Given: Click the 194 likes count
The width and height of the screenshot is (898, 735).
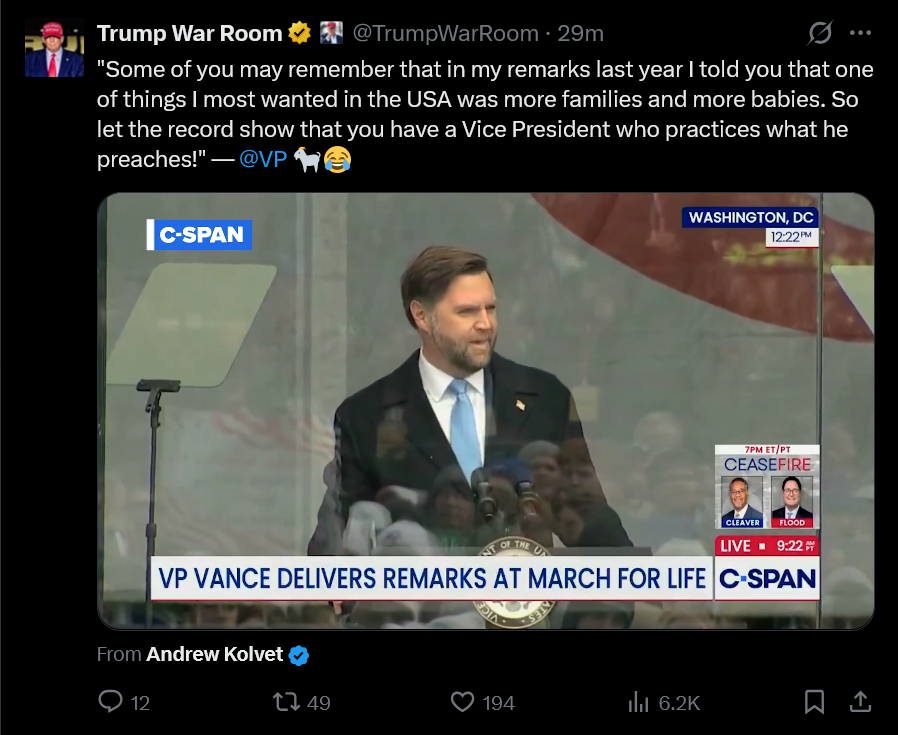Looking at the screenshot, I should coord(498,703).
